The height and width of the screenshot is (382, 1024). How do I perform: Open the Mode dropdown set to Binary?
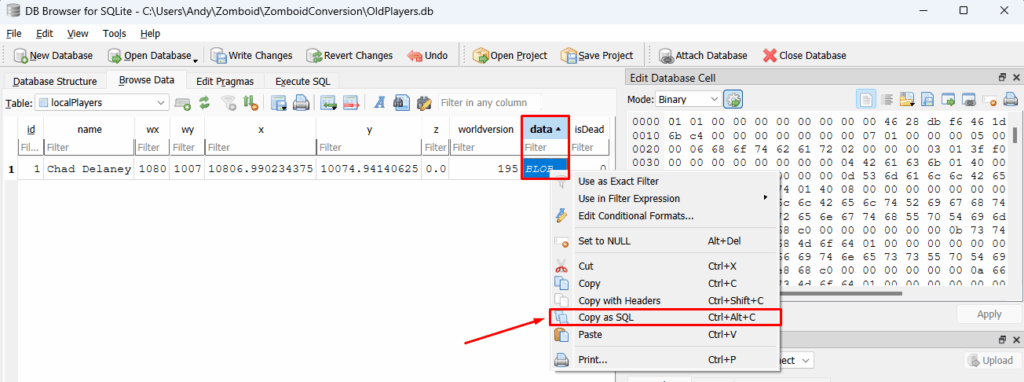tap(688, 99)
